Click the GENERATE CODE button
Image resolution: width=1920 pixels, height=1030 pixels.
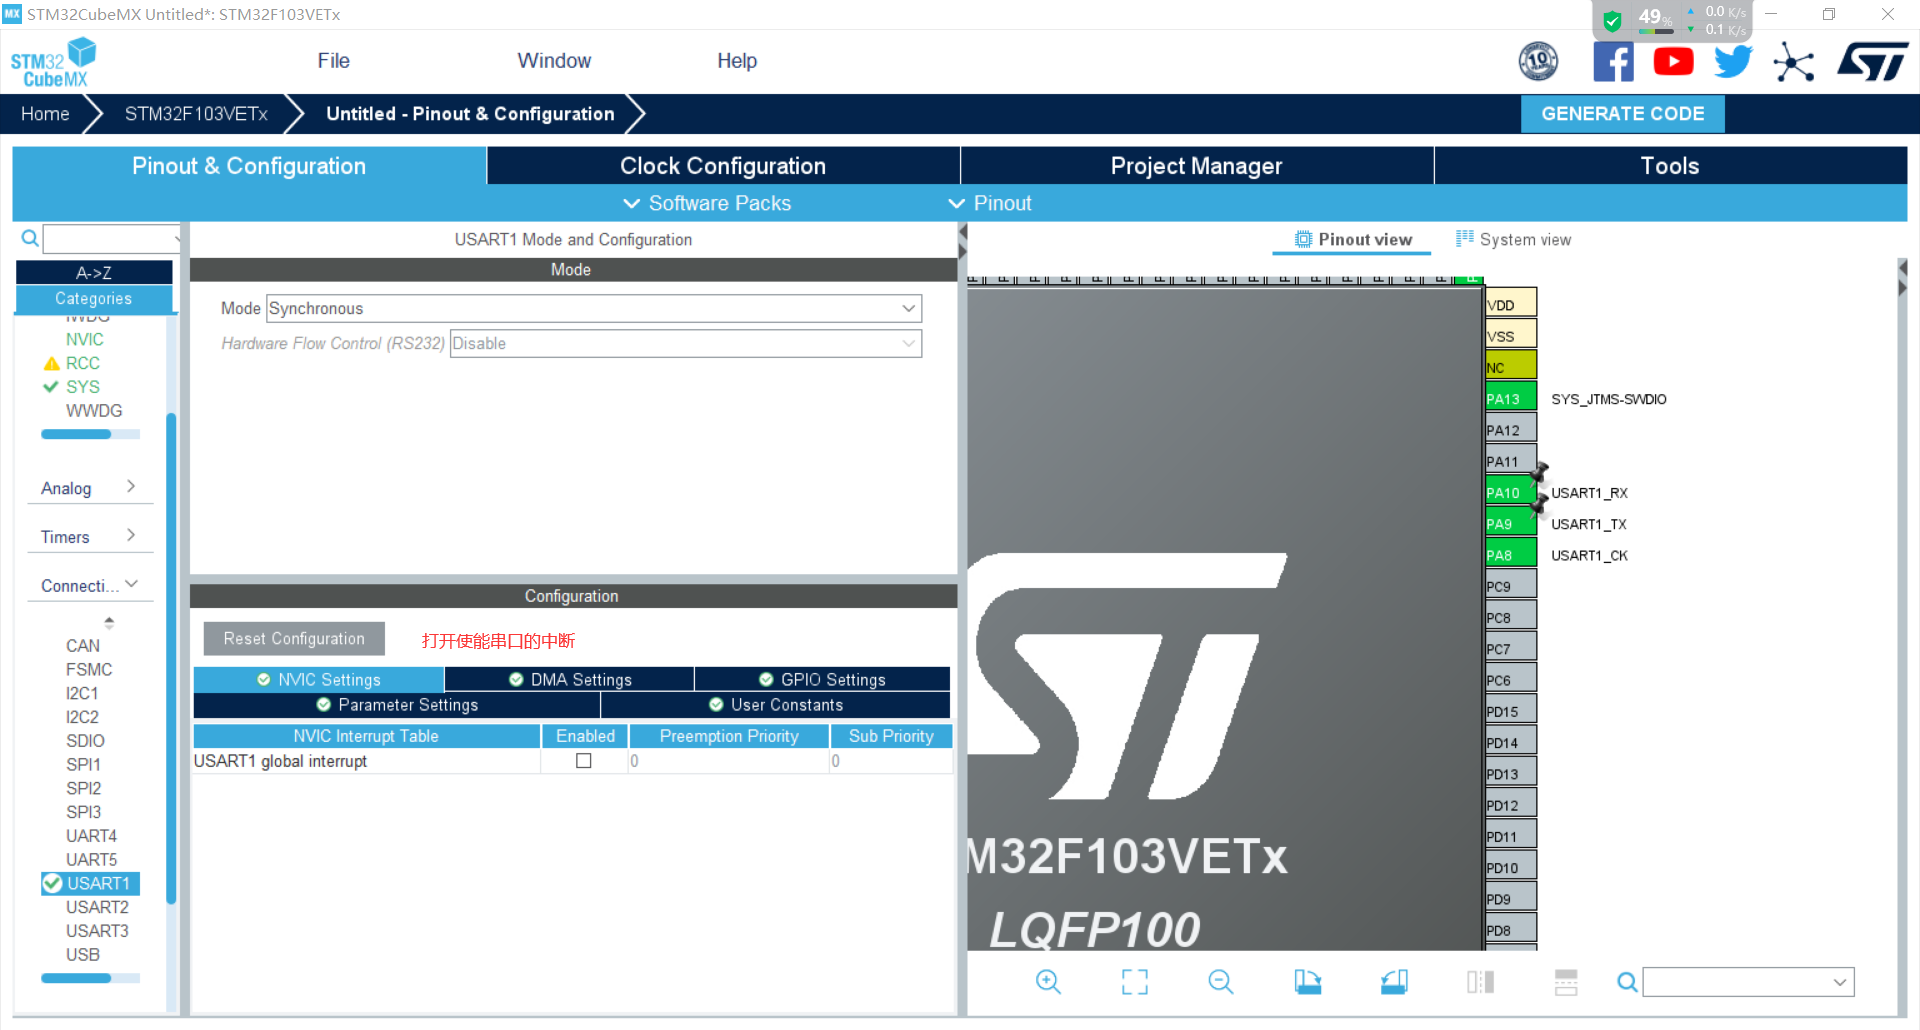(1622, 114)
